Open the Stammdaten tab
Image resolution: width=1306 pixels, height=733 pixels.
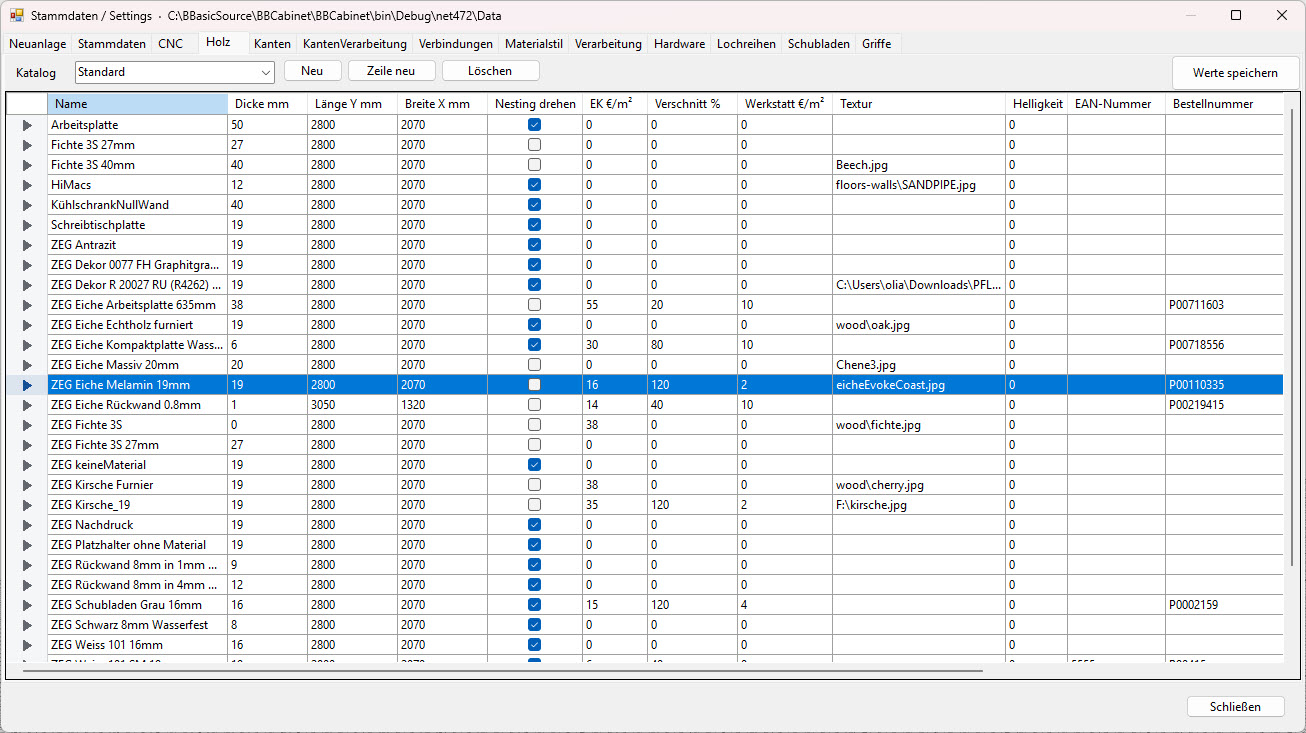pos(112,44)
